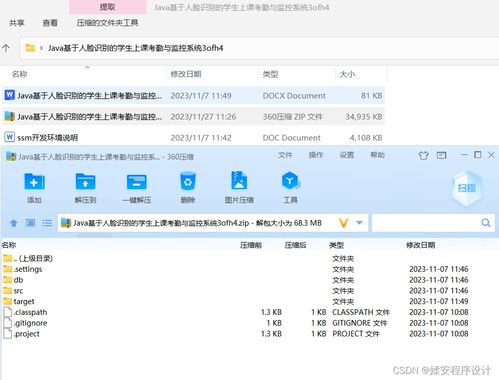Click the 扫描 scan hexagon button

click(x=466, y=188)
